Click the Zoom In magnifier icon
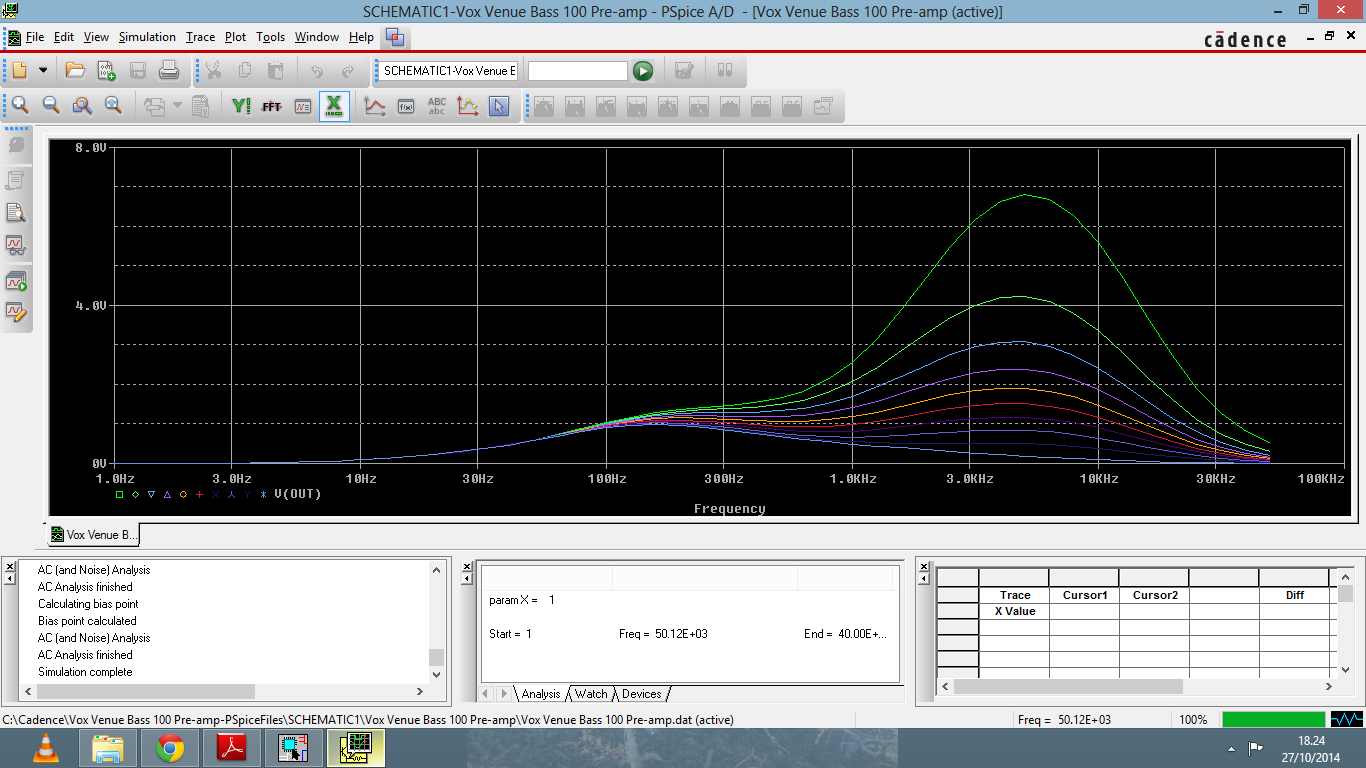 click(20, 106)
